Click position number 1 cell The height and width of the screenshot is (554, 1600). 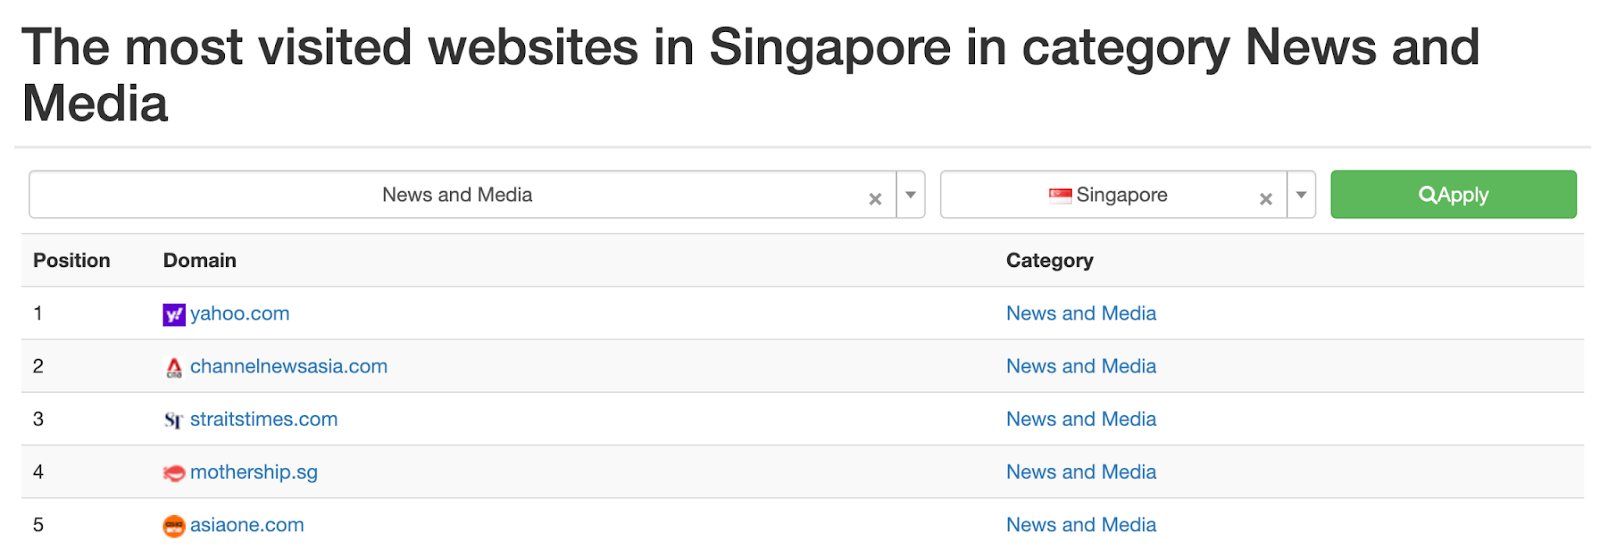pos(38,313)
